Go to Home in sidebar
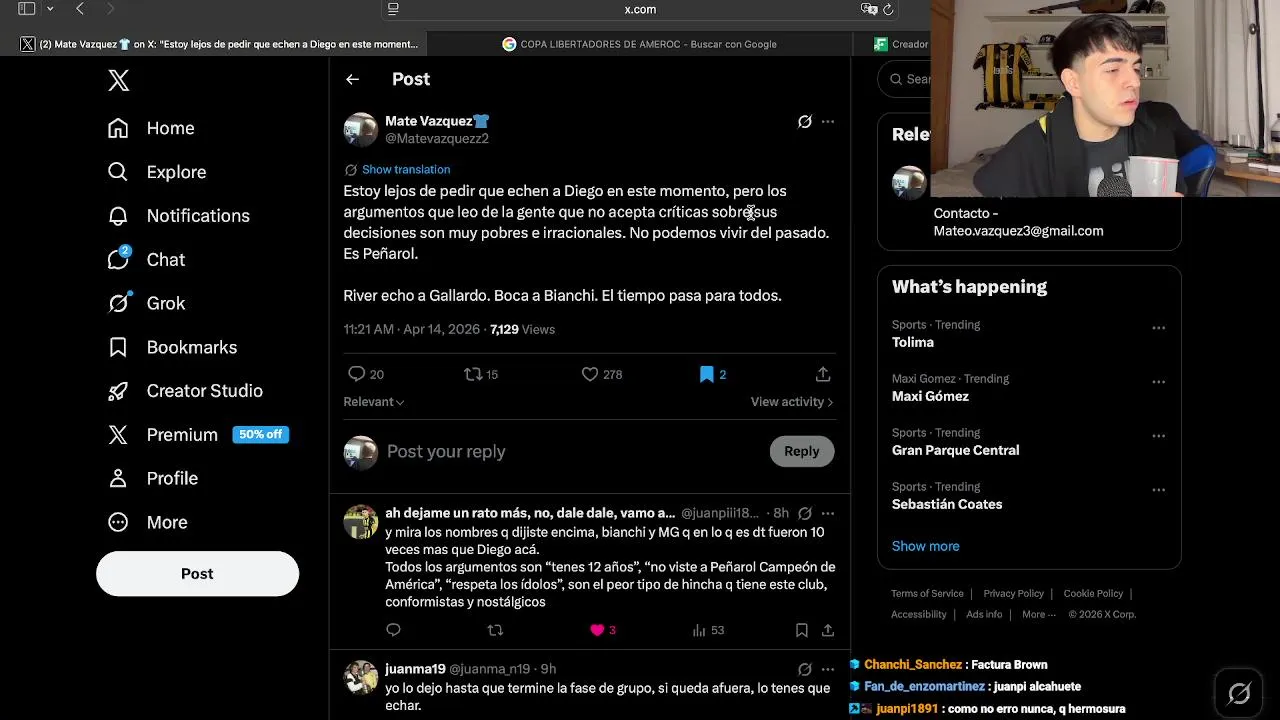 (151, 128)
